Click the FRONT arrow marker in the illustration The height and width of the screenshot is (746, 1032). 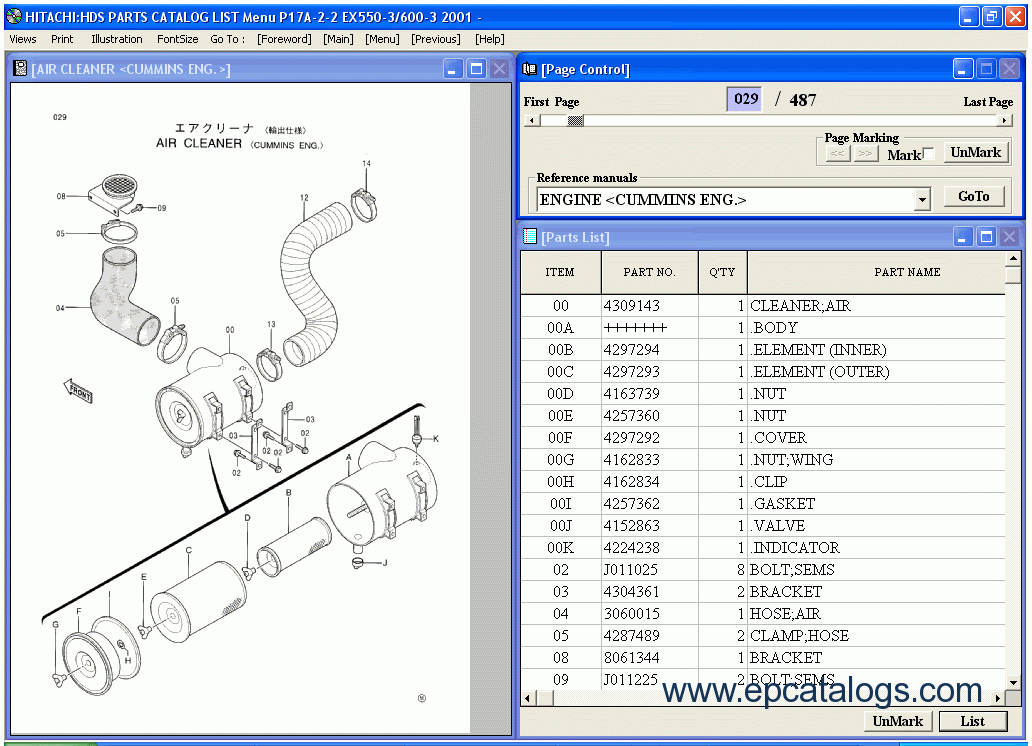click(x=78, y=390)
